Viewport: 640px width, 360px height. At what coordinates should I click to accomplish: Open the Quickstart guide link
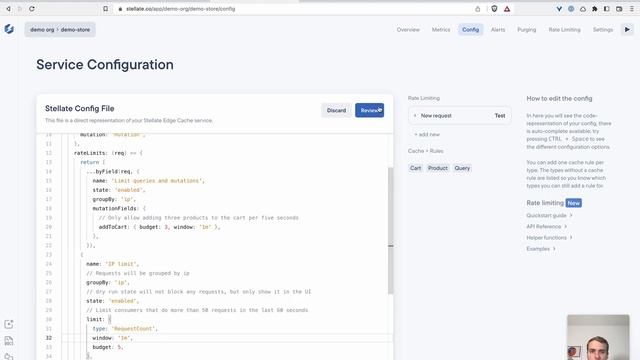pos(549,215)
